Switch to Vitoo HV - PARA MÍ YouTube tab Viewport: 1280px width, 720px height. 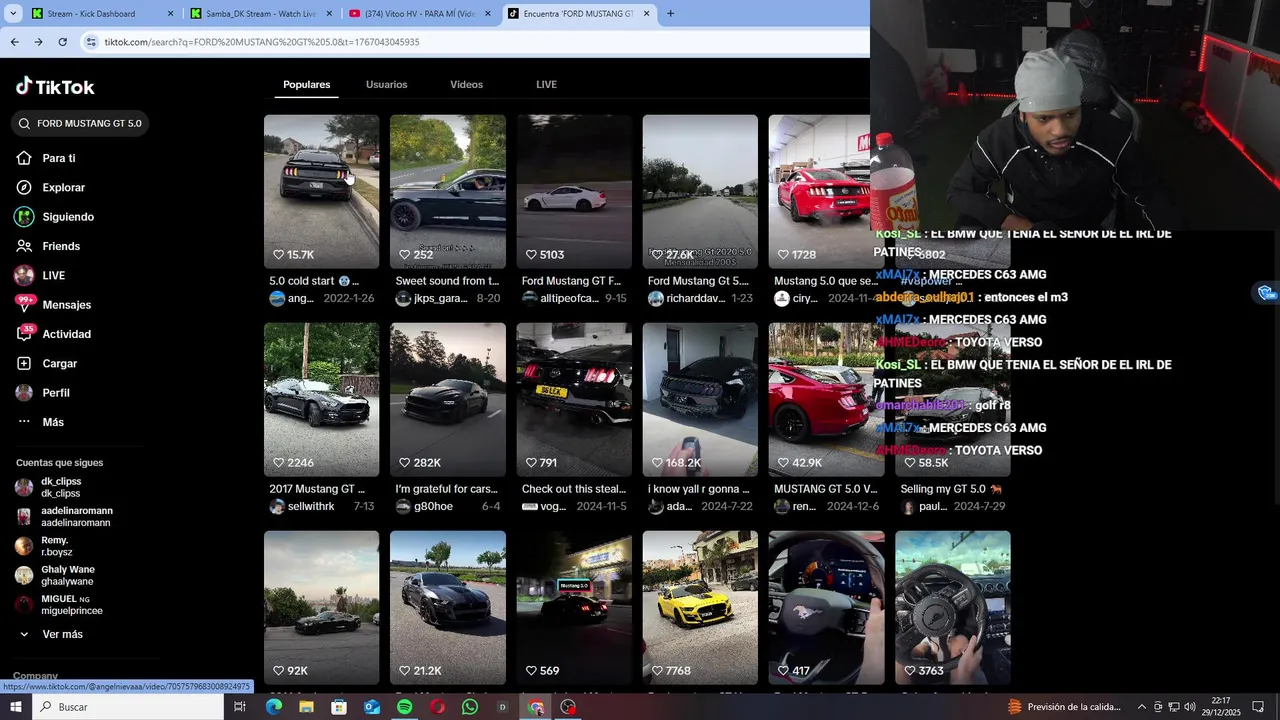[x=420, y=14]
